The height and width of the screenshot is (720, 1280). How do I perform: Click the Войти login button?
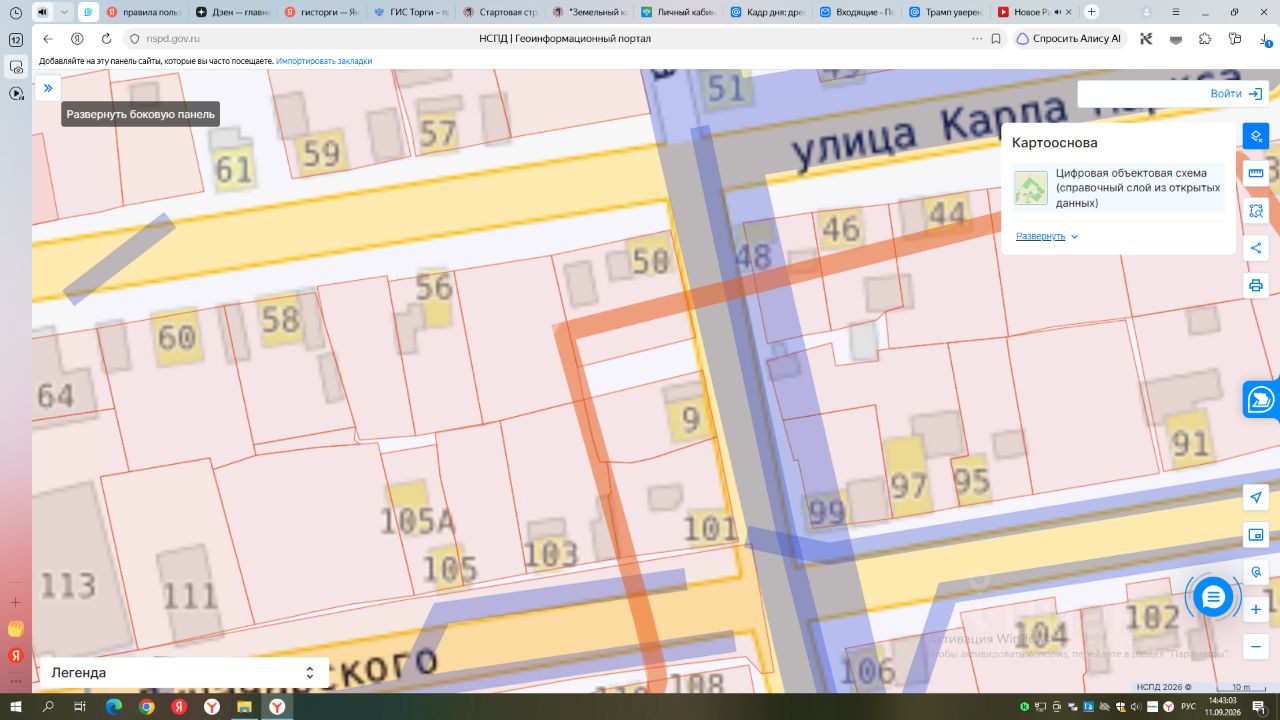[x=1236, y=93]
